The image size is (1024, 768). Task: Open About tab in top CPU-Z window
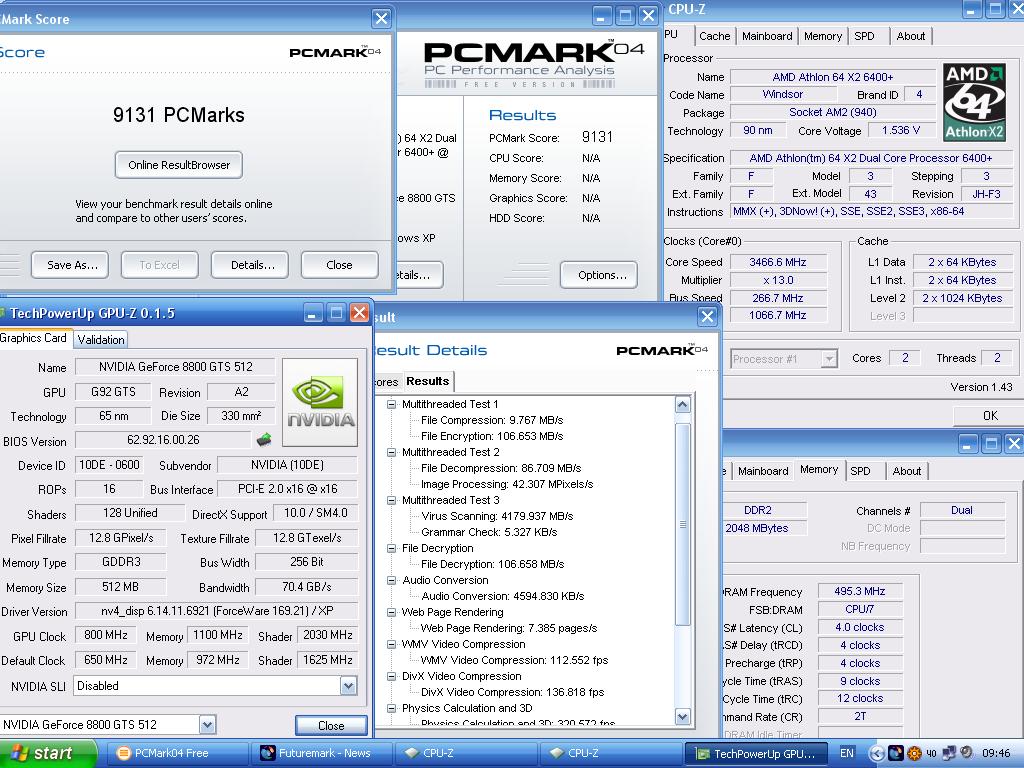pos(910,36)
